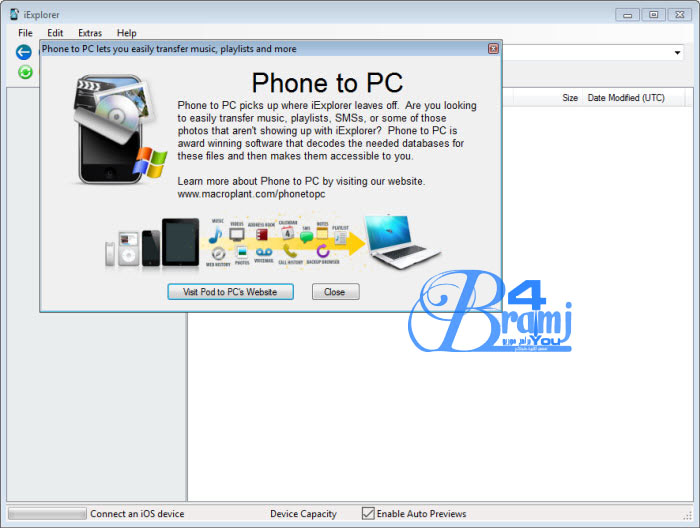Sort by Size column header
Screen dimensions: 700x528
pos(570,98)
